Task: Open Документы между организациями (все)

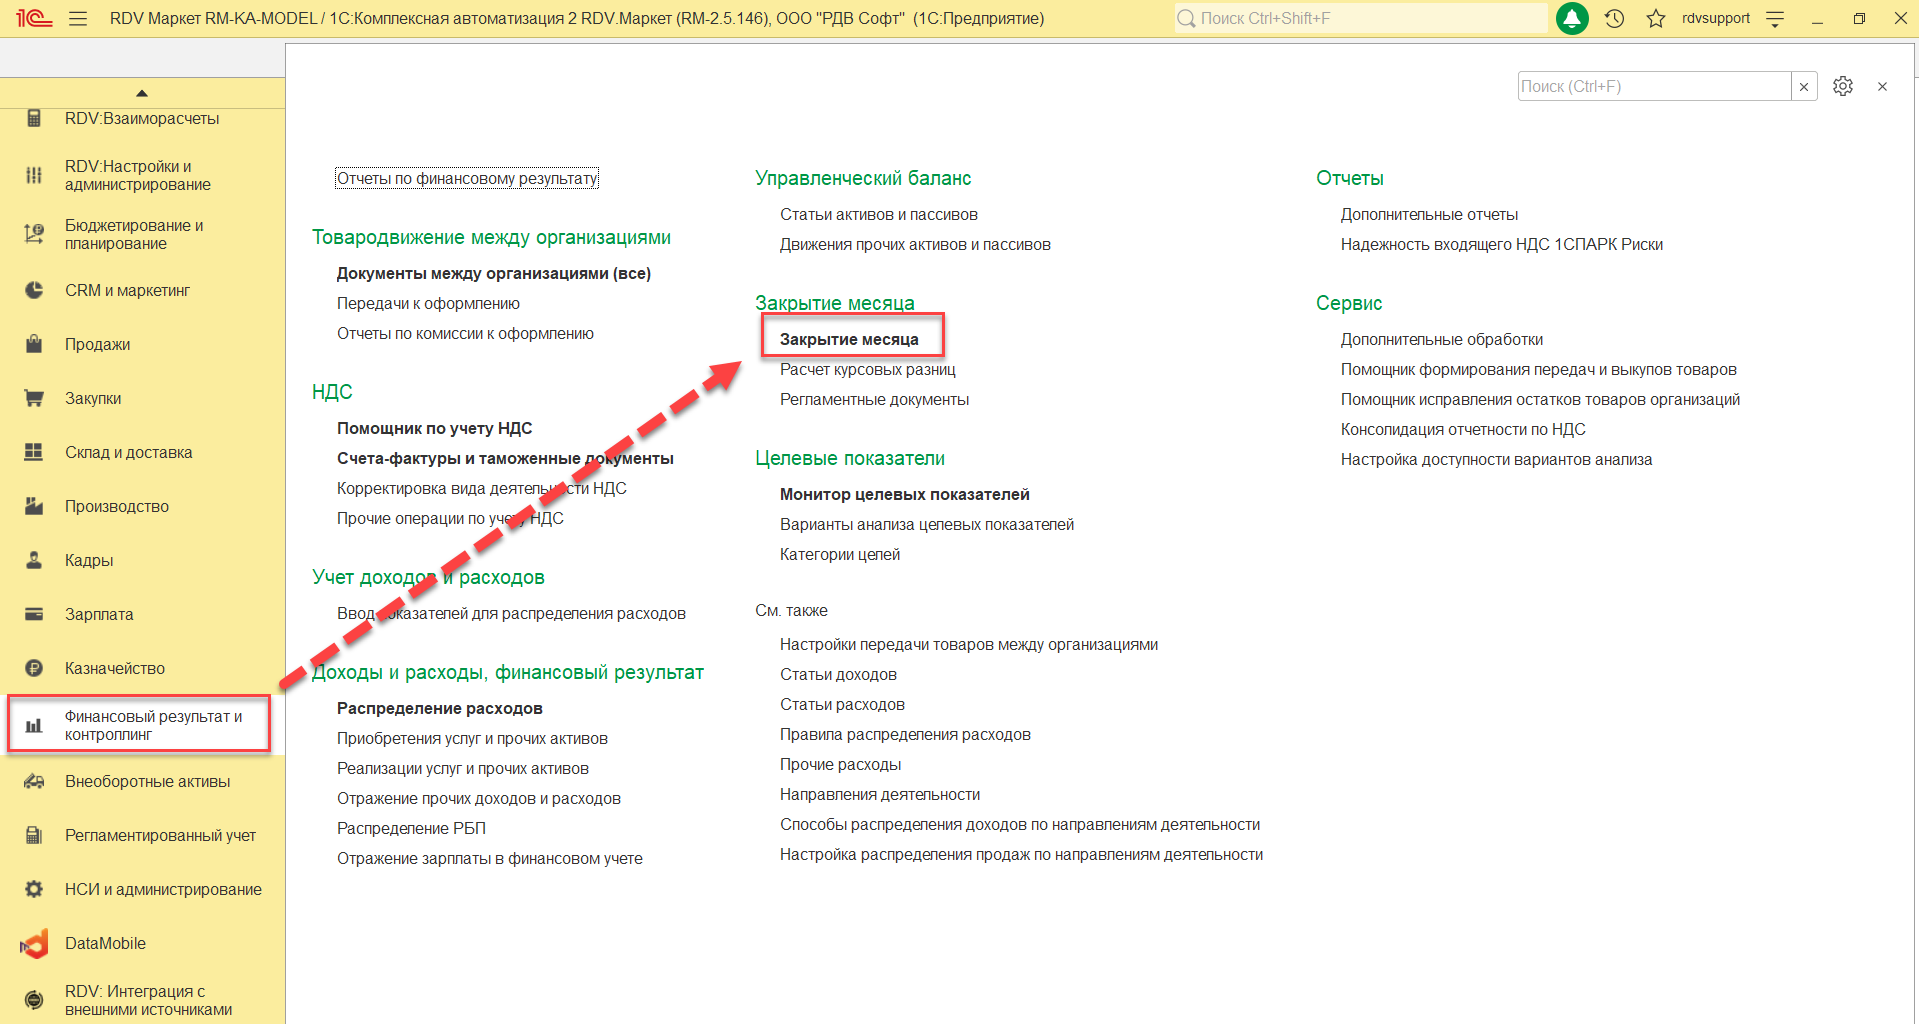Action: coord(494,273)
